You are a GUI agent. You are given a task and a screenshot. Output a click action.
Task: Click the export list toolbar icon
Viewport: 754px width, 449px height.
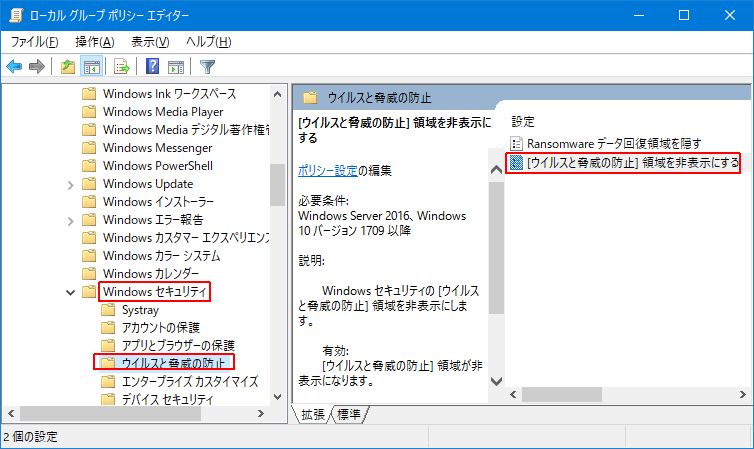pyautogui.click(x=122, y=67)
